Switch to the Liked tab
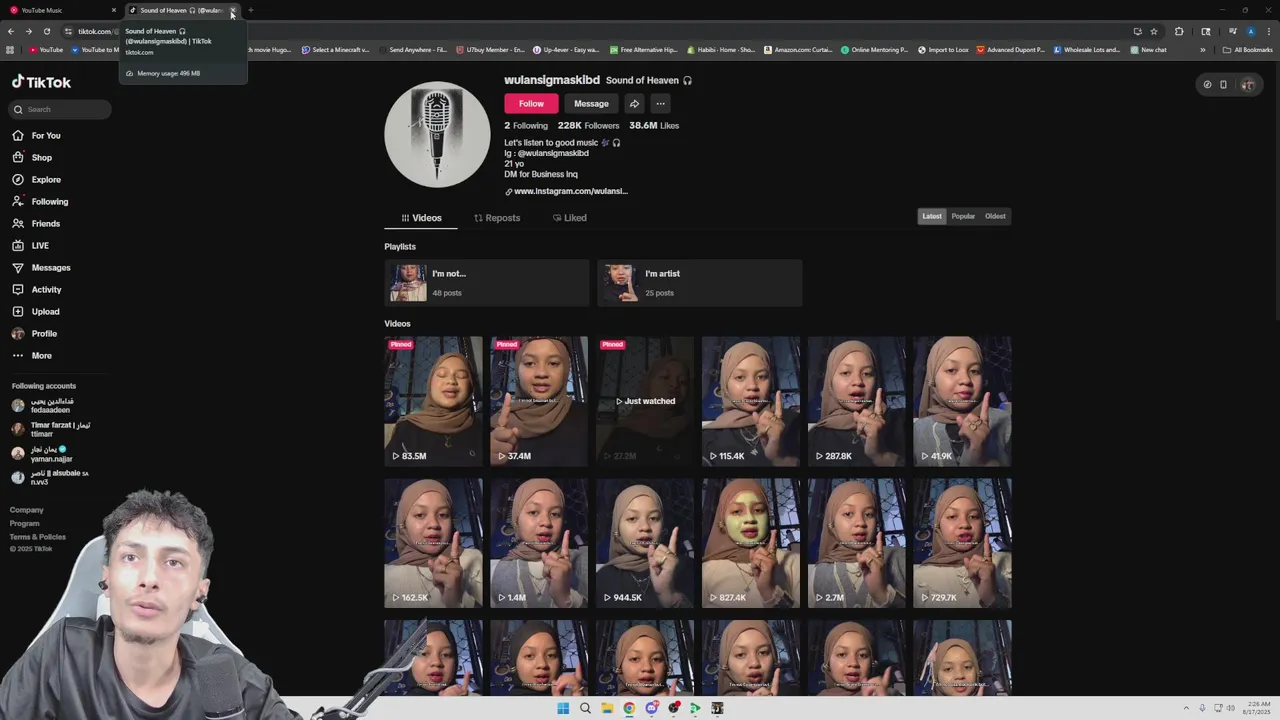 click(x=570, y=218)
